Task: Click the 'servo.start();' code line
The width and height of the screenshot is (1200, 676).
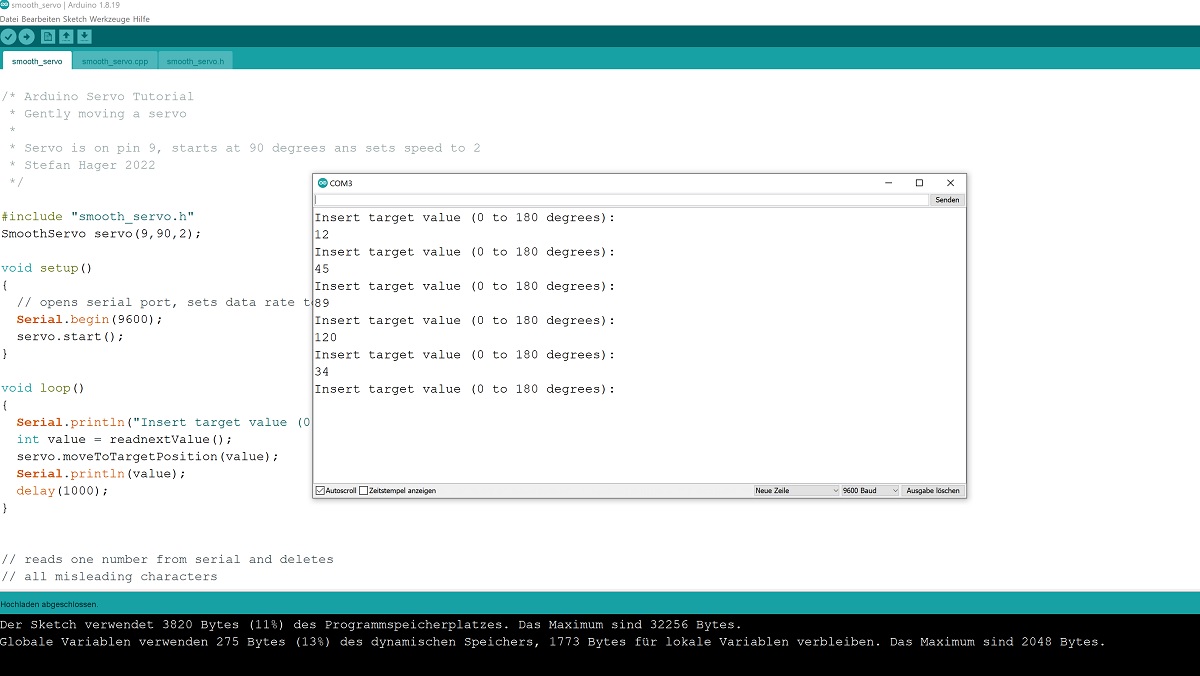Action: pyautogui.click(x=70, y=336)
